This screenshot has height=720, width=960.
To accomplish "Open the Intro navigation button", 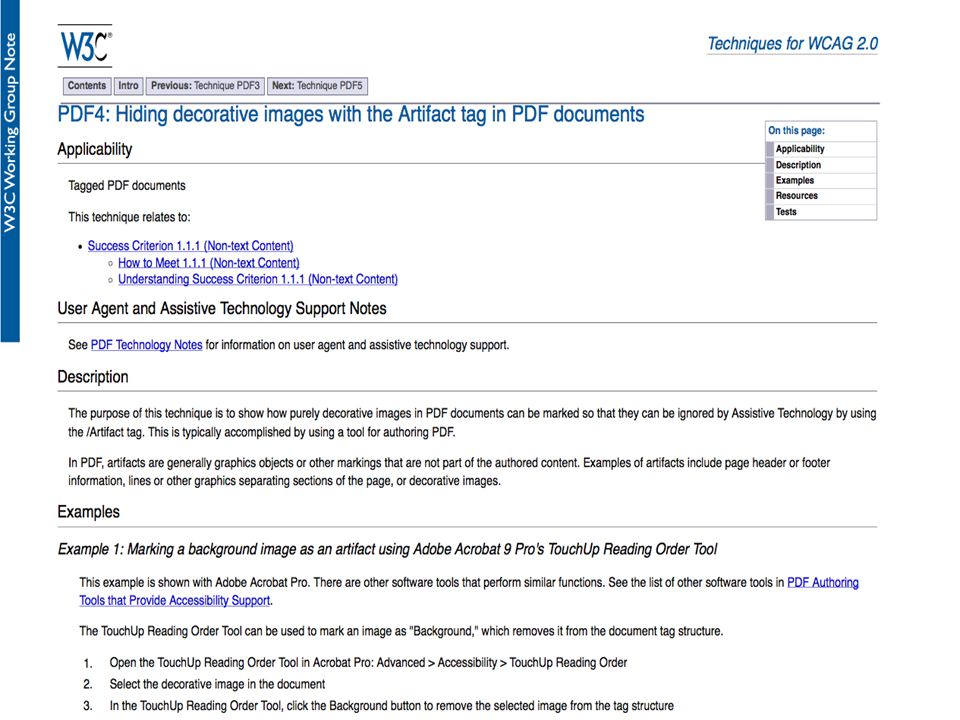I will click(128, 86).
